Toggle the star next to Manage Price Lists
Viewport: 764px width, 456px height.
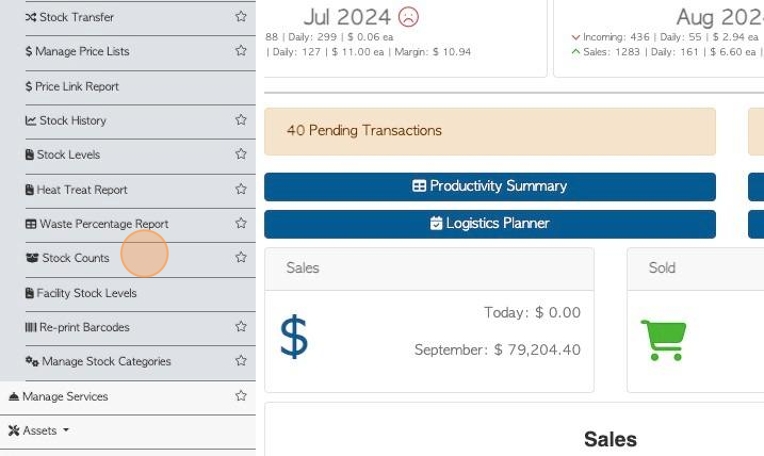pos(241,51)
